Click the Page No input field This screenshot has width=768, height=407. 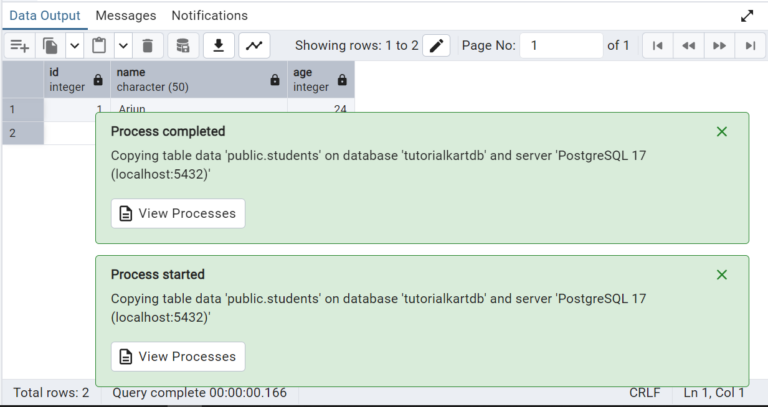point(562,46)
